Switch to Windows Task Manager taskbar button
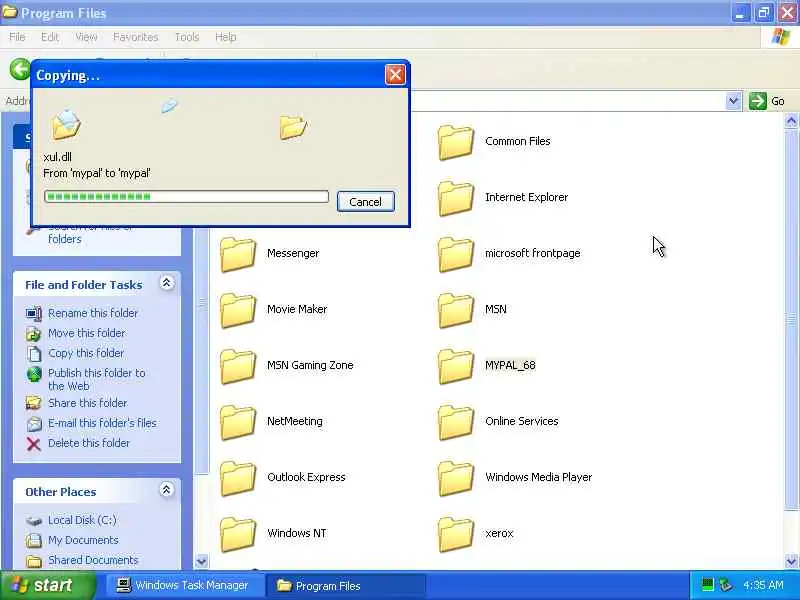800x600 pixels. coord(184,585)
